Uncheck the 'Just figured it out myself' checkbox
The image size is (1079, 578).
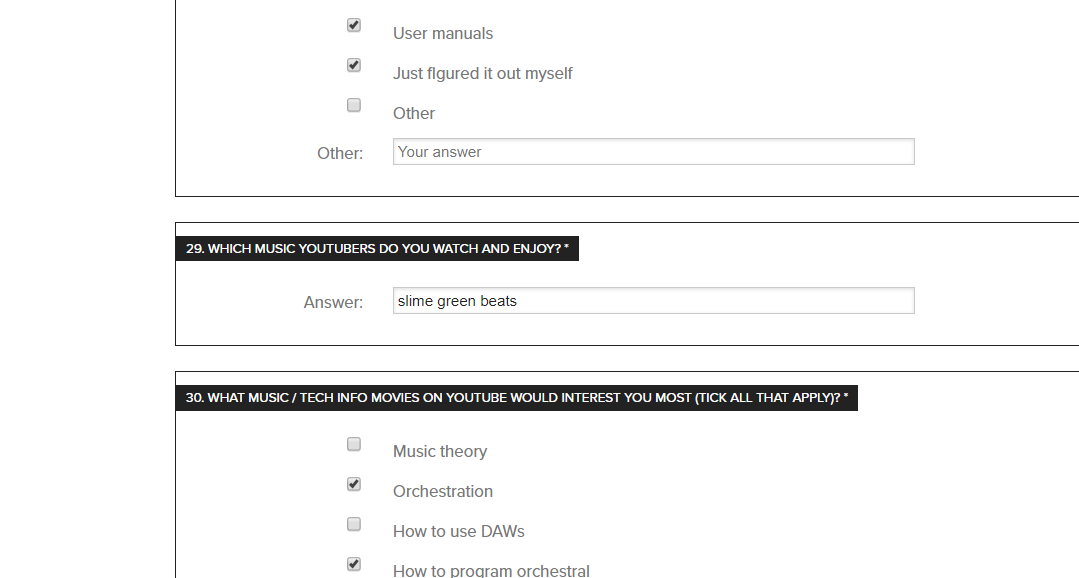tap(353, 65)
